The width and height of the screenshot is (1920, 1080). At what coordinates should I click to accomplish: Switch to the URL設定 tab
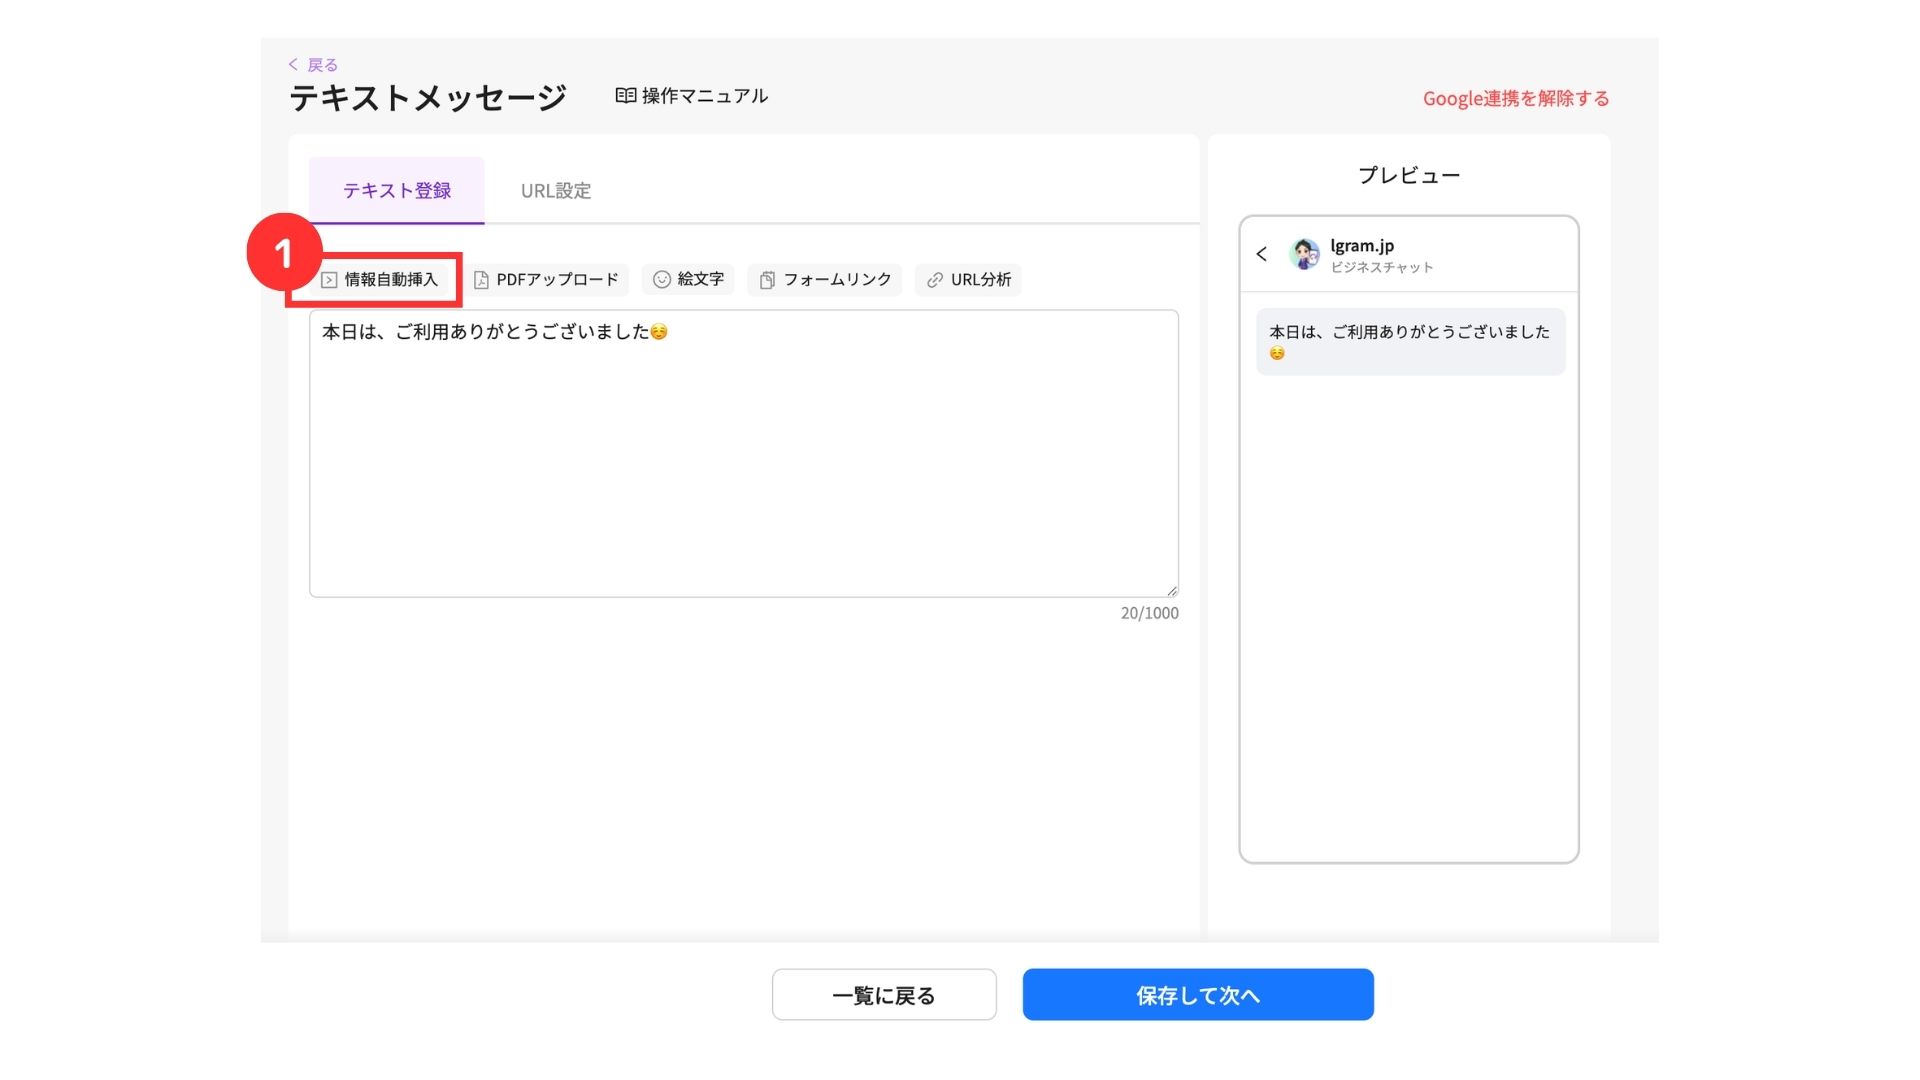click(x=555, y=191)
